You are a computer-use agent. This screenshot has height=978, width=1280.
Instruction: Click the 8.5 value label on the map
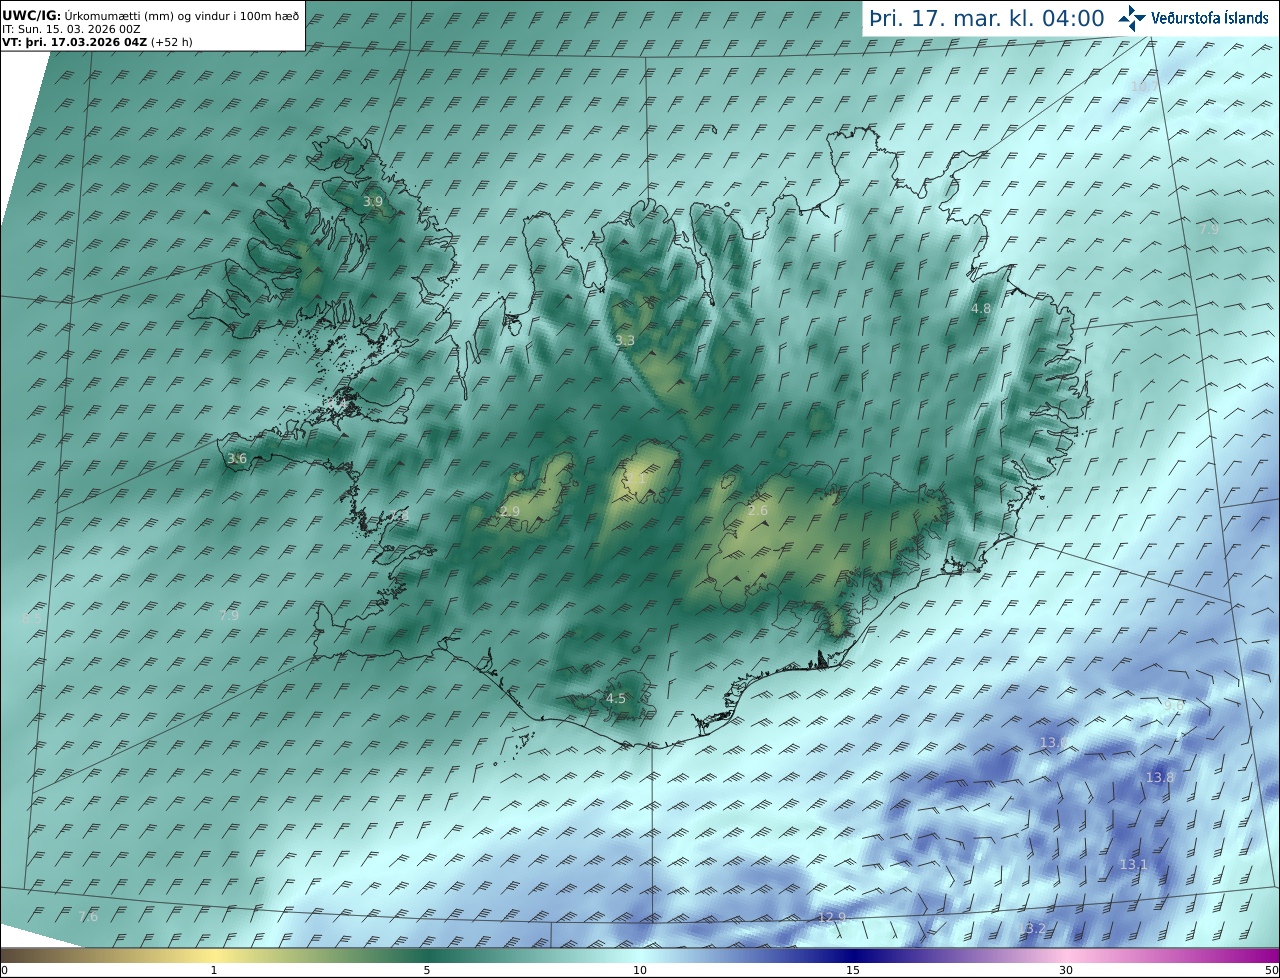pyautogui.click(x=31, y=619)
